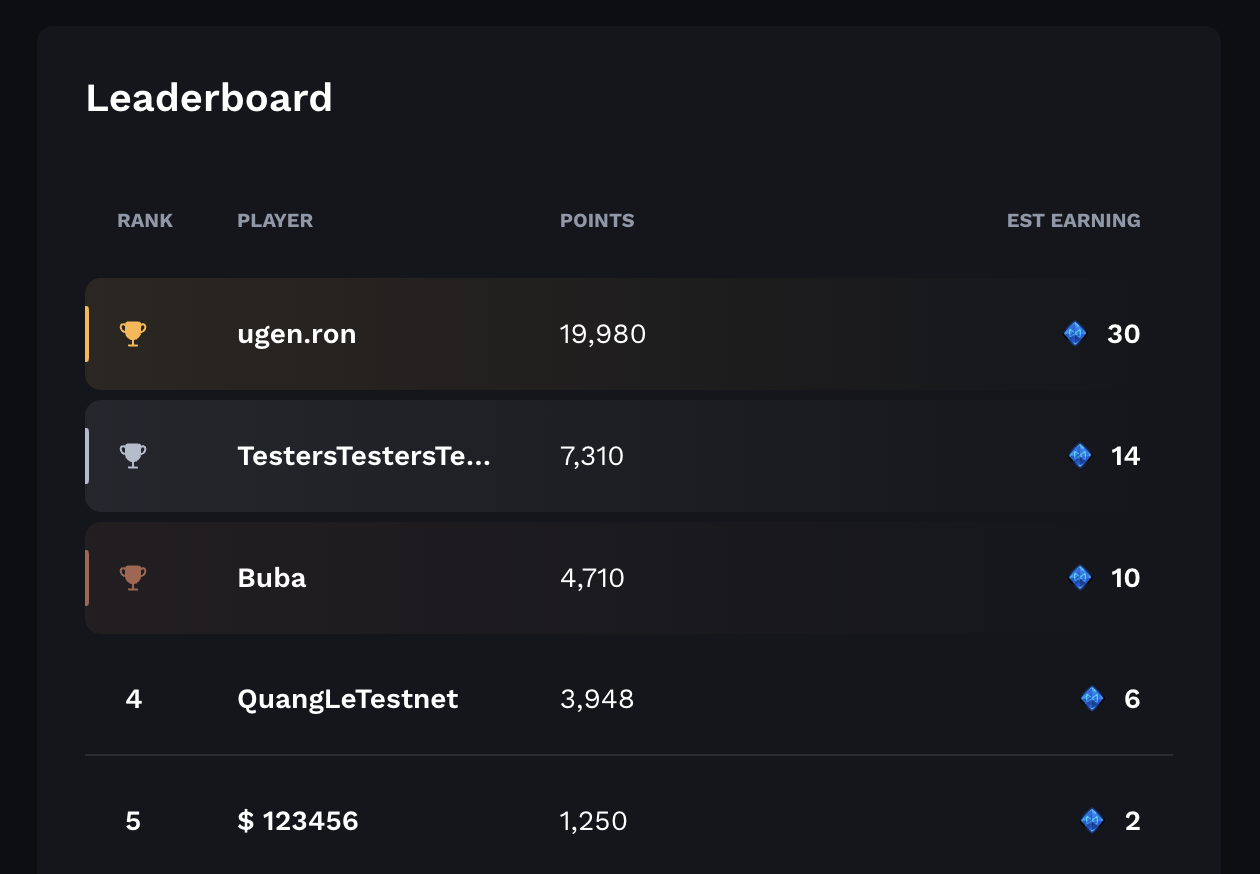This screenshot has height=874, width=1260.
Task: Click the gold trophy icon for ugen.ron
Action: click(132, 334)
